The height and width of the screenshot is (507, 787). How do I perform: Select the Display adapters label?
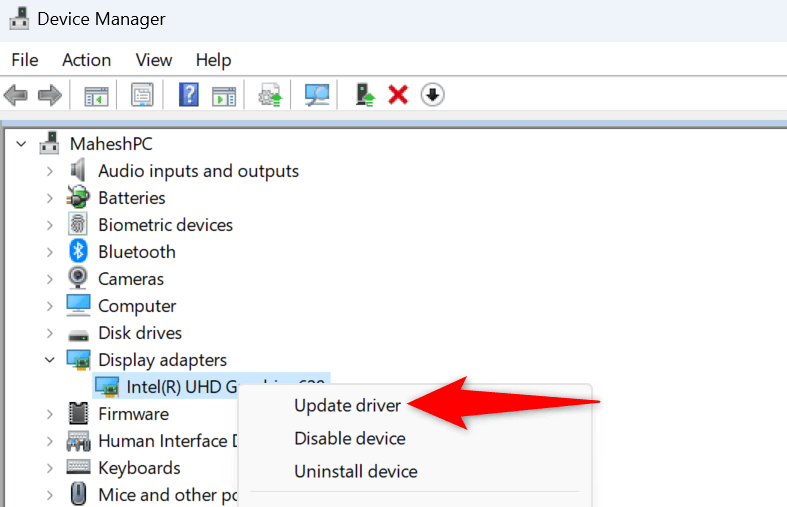162,360
